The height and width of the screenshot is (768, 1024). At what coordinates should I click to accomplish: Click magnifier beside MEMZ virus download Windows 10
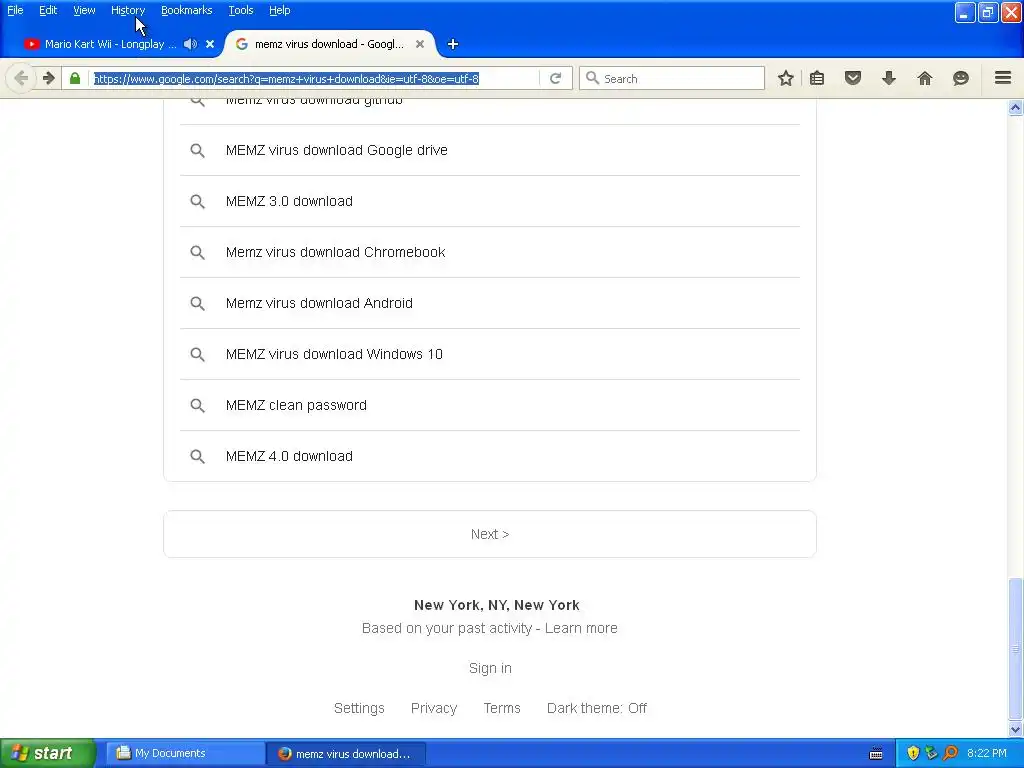[197, 354]
